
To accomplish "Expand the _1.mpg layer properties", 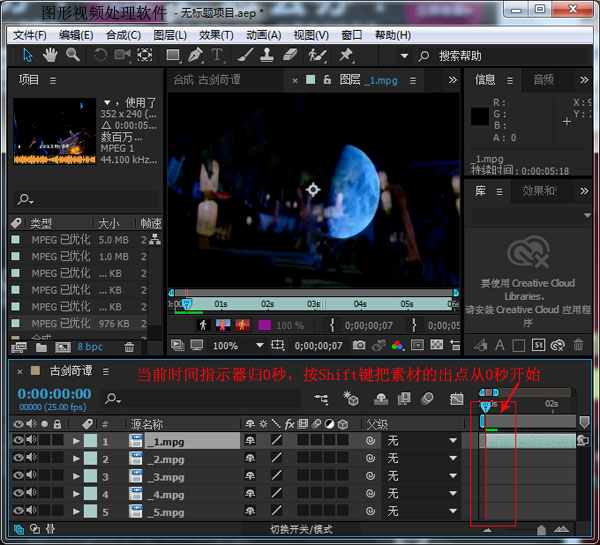I will tap(76, 441).
